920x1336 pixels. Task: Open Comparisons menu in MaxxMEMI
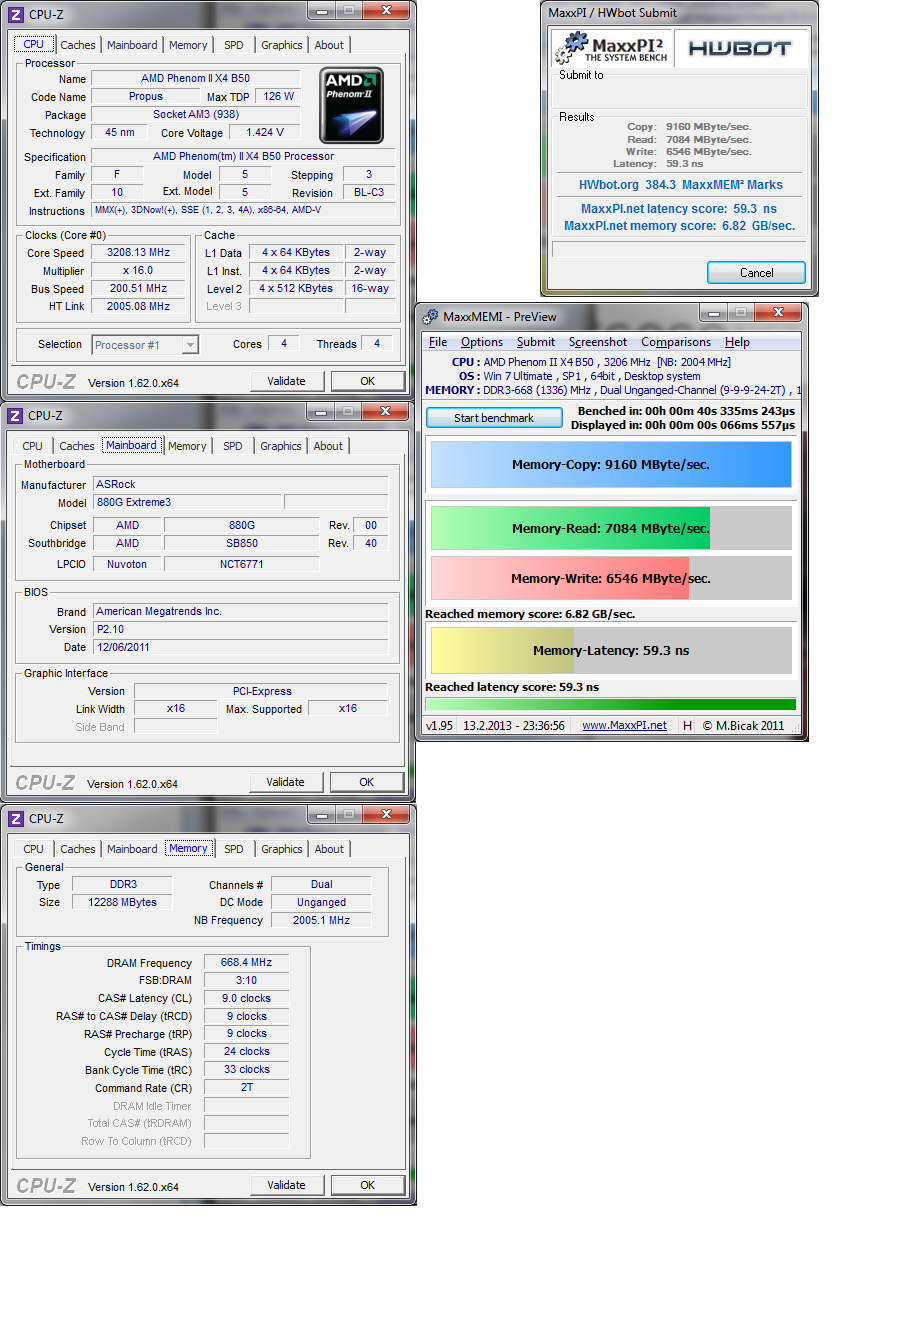click(x=676, y=342)
